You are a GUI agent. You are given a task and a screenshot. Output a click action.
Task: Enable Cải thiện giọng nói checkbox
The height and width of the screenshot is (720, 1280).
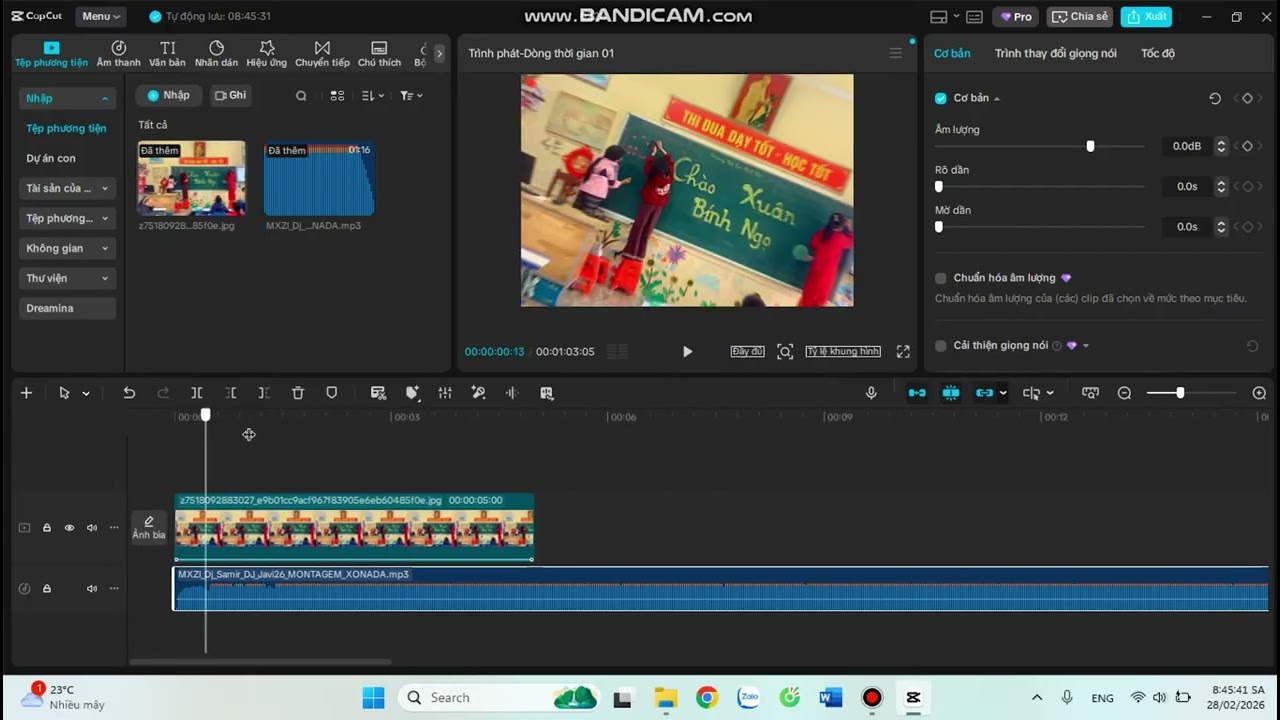click(x=940, y=346)
